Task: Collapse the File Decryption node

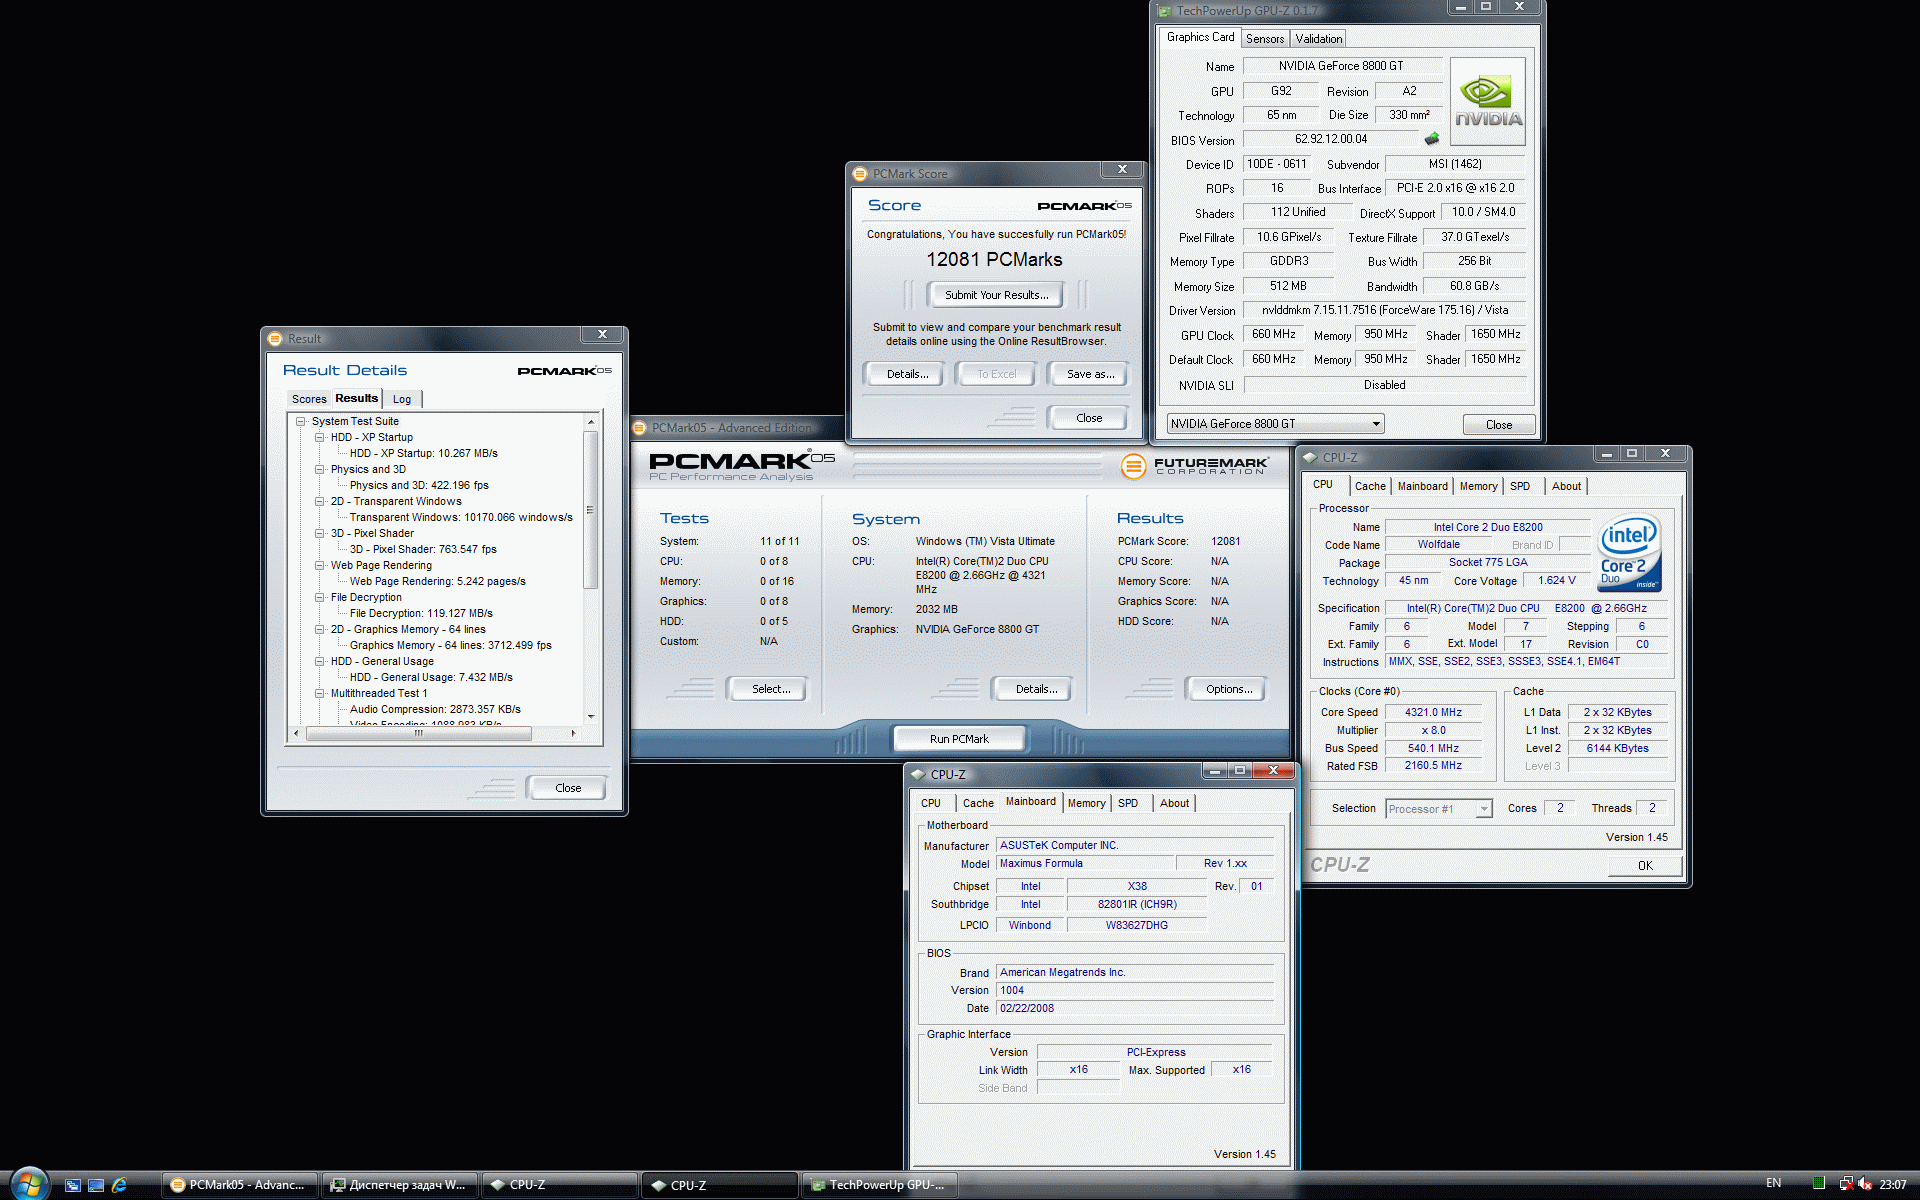Action: click(319, 598)
